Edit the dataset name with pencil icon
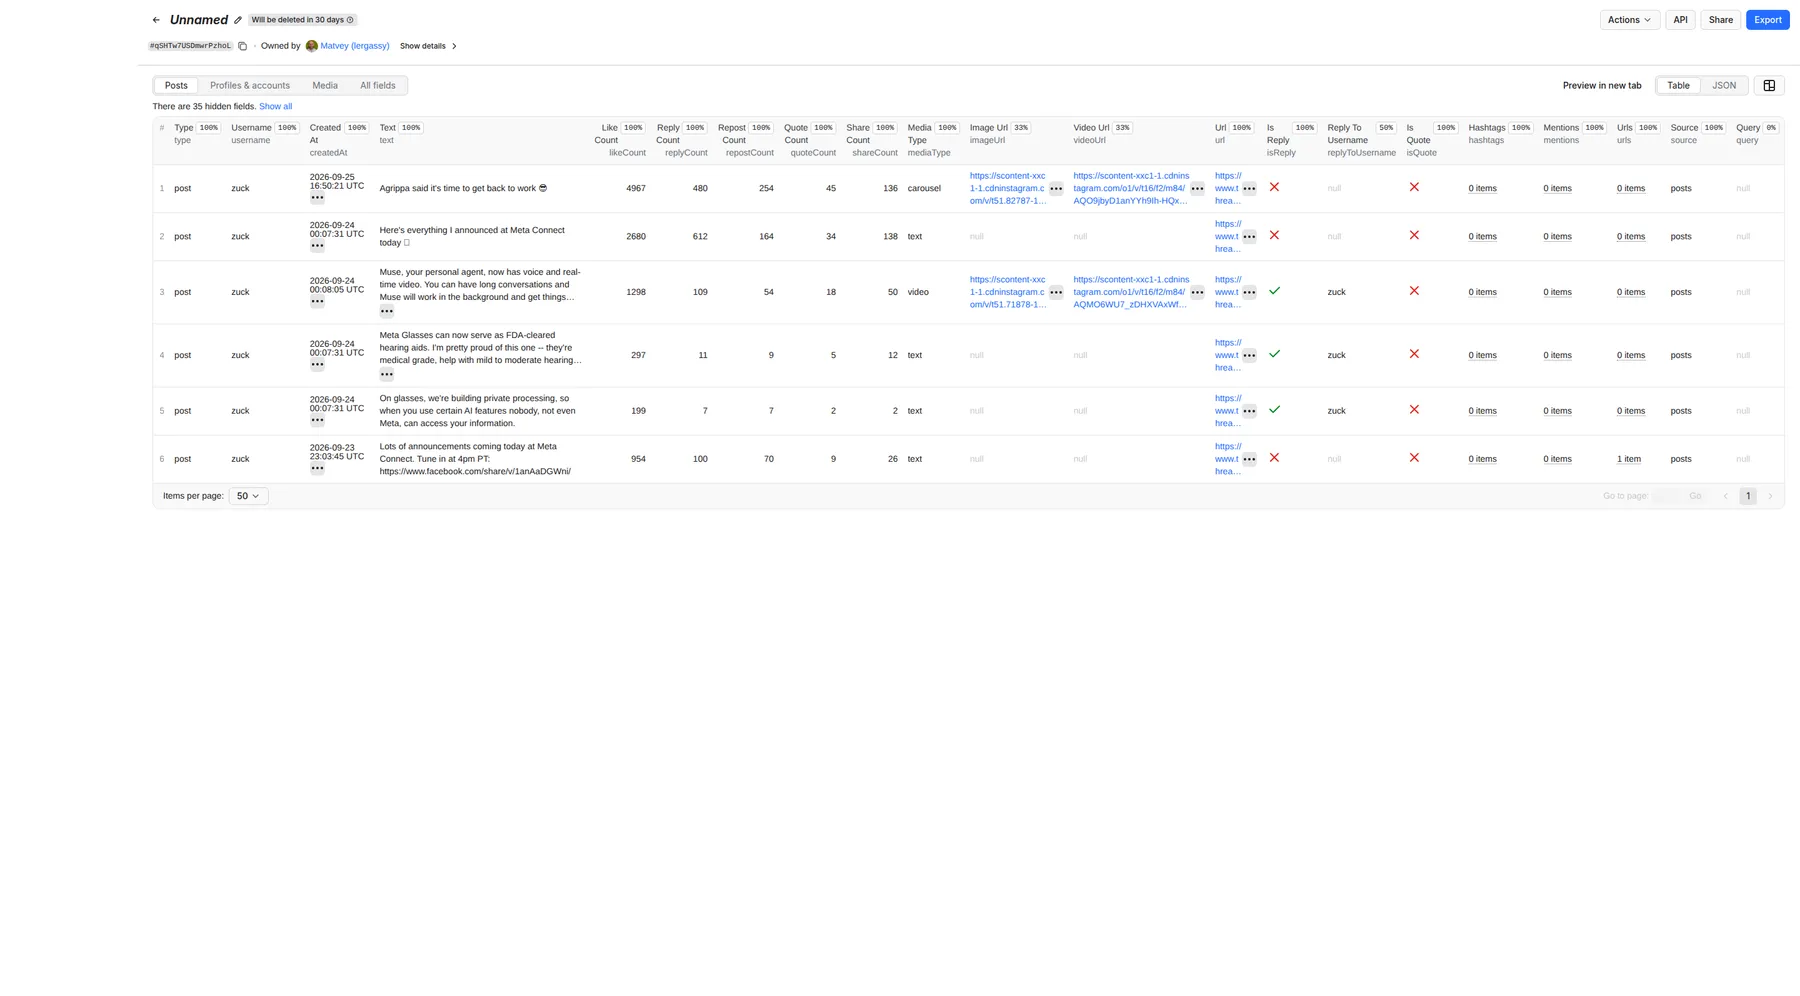This screenshot has width=1800, height=996. (x=238, y=20)
